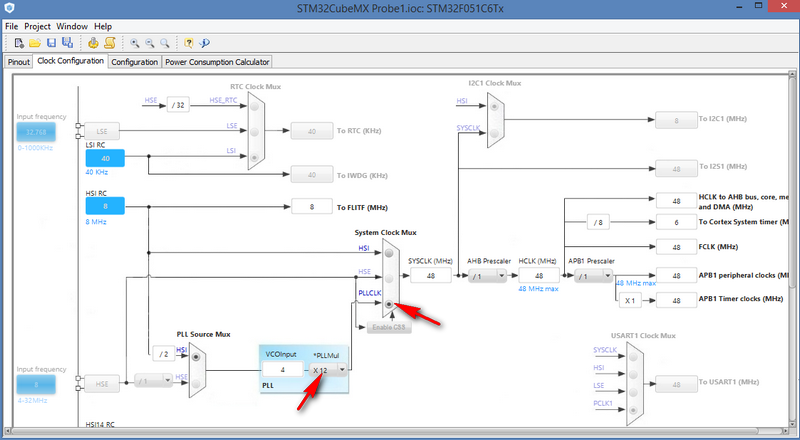
Task: Switch to the Clock Configuration tab
Action: [70, 61]
